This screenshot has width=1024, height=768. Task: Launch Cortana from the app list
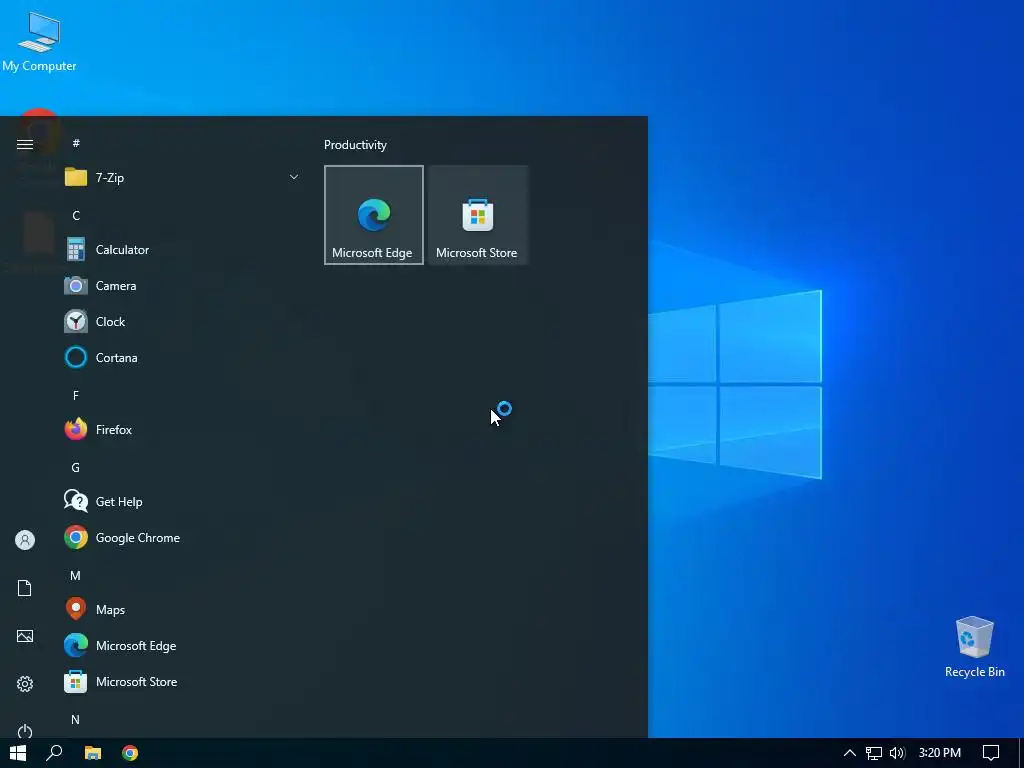click(x=182, y=357)
